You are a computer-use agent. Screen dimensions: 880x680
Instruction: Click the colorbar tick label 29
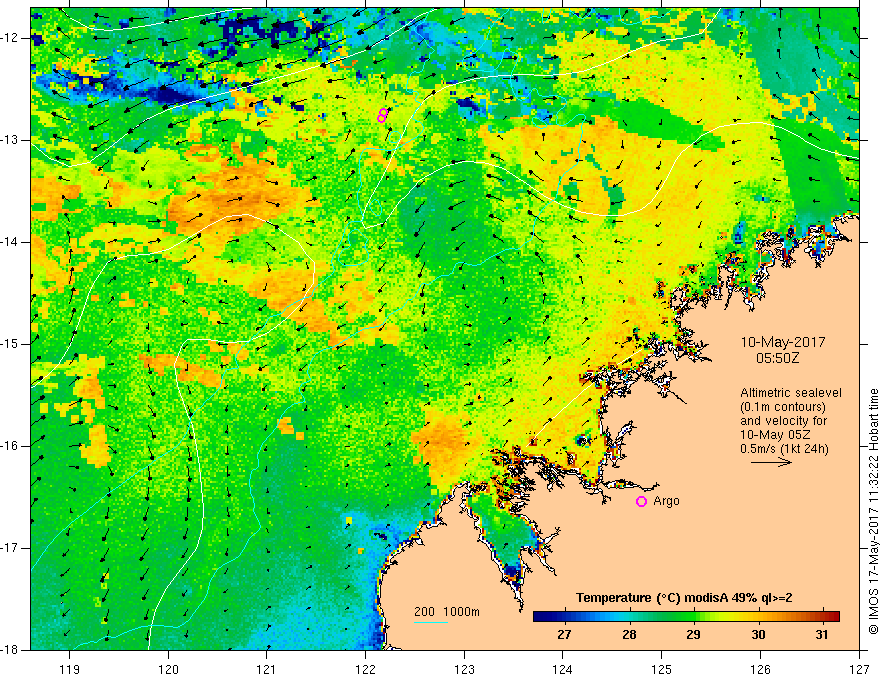[693, 635]
